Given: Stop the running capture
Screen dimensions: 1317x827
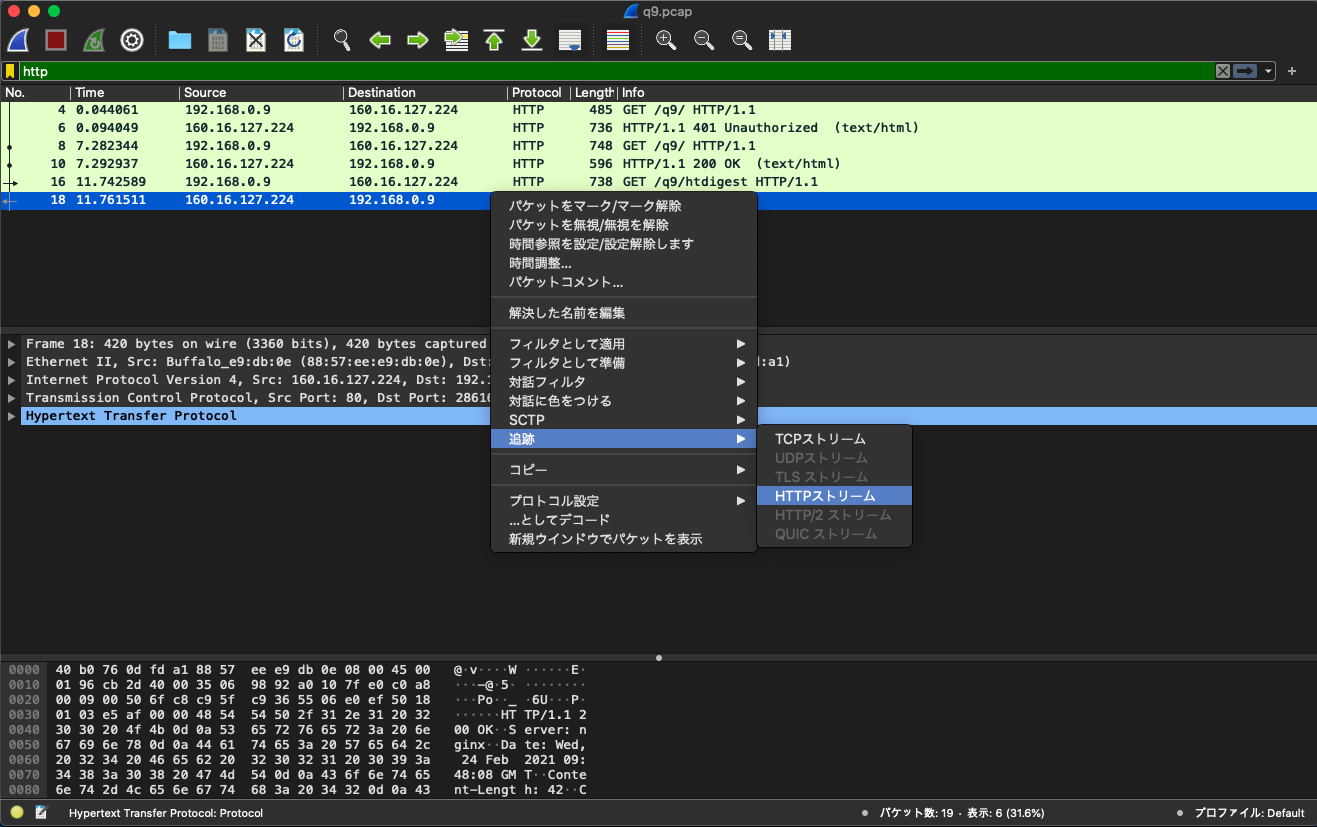Looking at the screenshot, I should (55, 40).
